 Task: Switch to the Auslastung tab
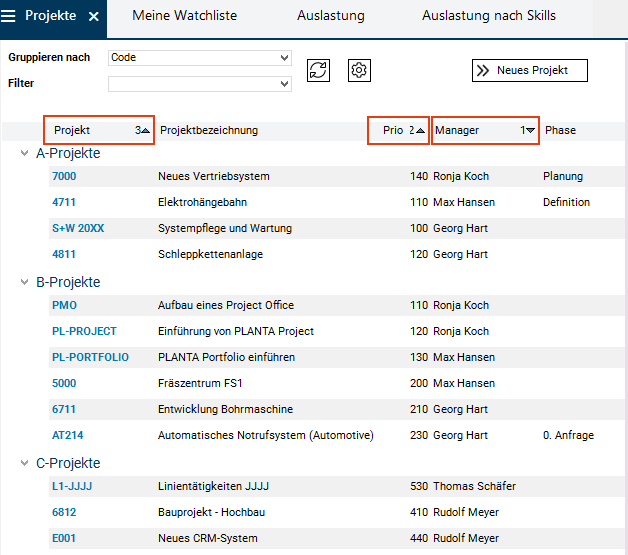pos(330,16)
